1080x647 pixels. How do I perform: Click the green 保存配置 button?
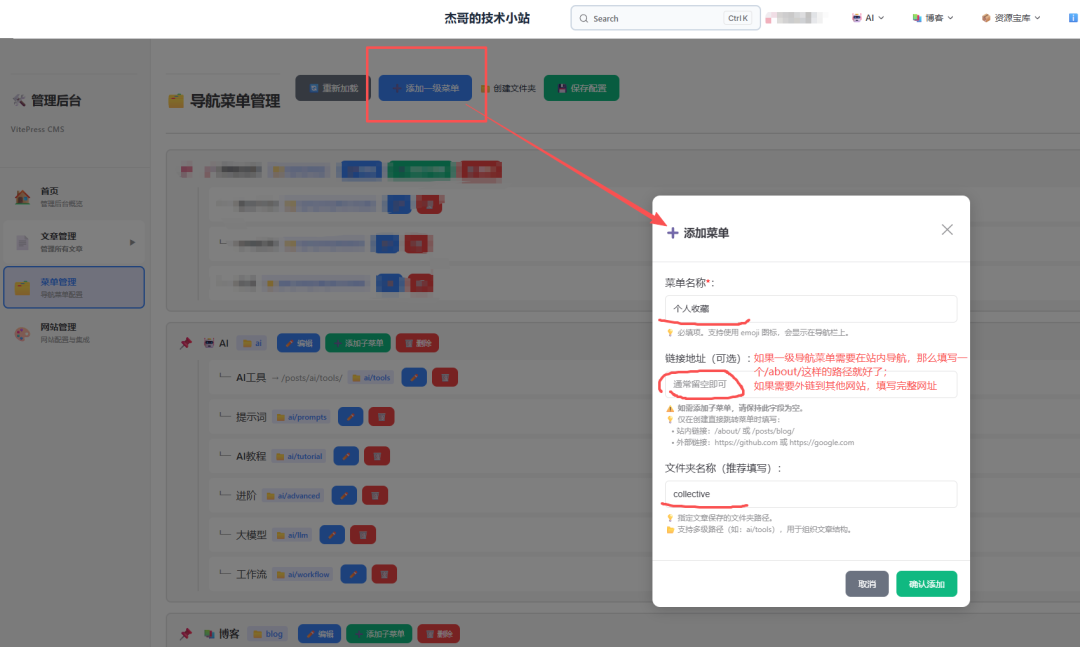tap(581, 88)
